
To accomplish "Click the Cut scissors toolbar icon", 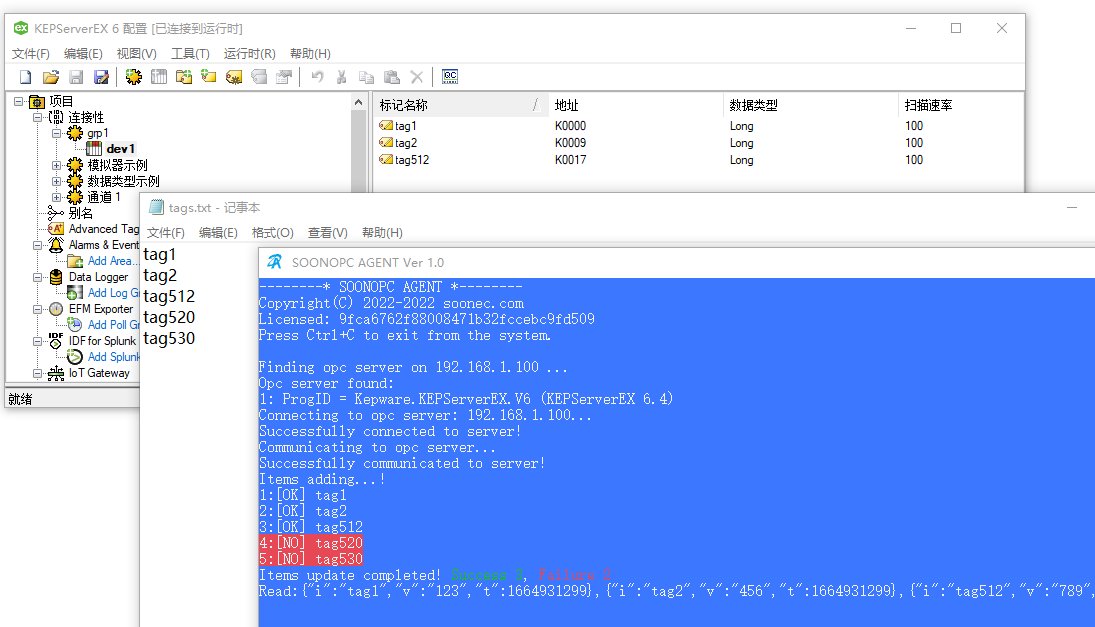I will [x=341, y=77].
